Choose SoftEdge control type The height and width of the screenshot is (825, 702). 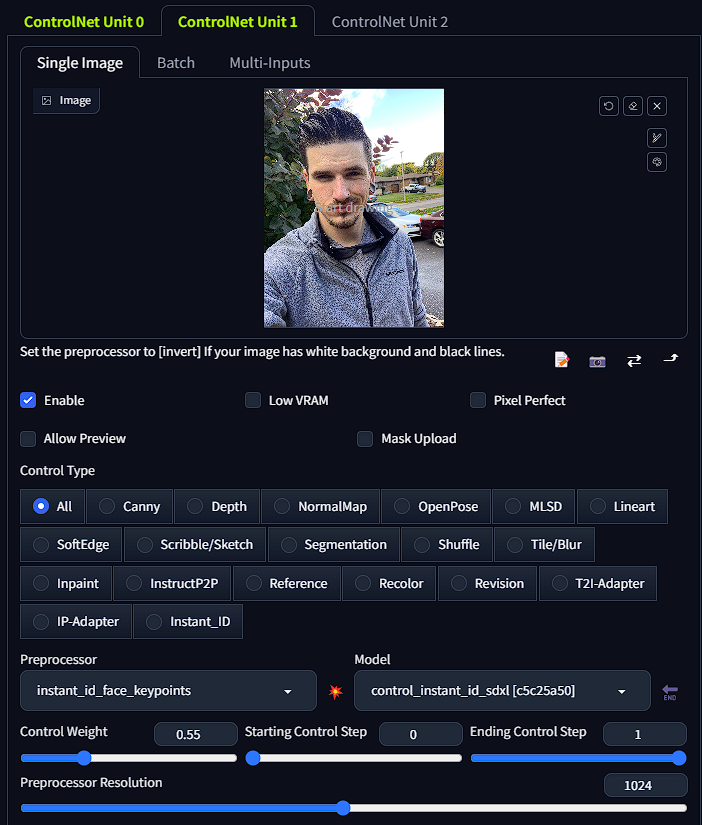(71, 545)
